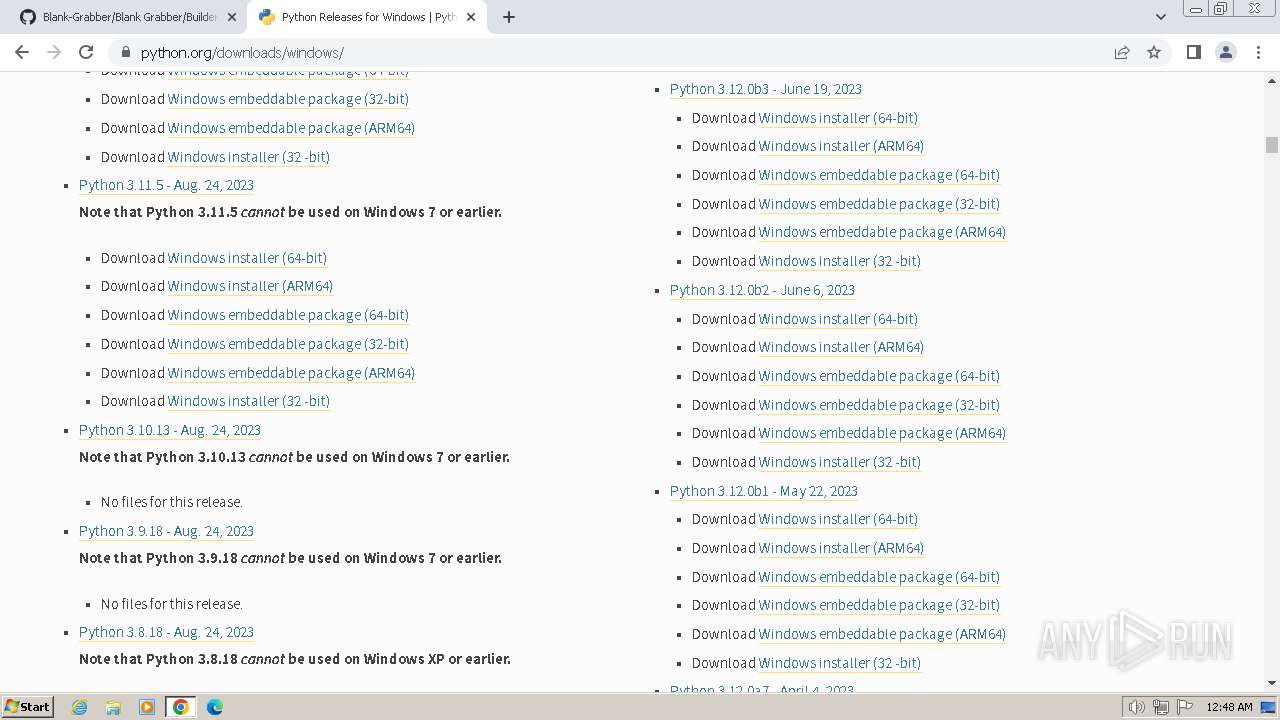The width and height of the screenshot is (1280, 720).
Task: Download Python 3.12.0b3 embeddable package (64-bit)
Action: pyautogui.click(x=879, y=175)
